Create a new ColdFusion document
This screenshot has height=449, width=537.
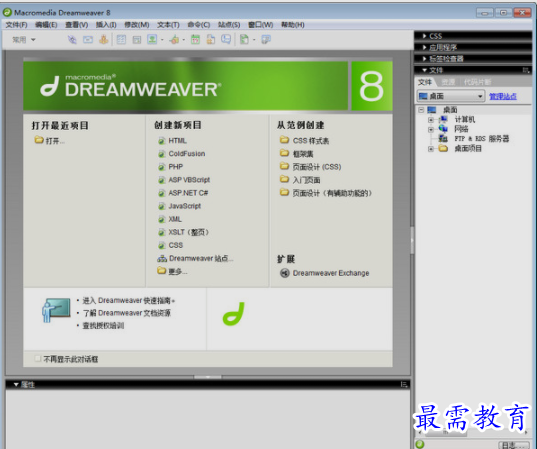[187, 154]
